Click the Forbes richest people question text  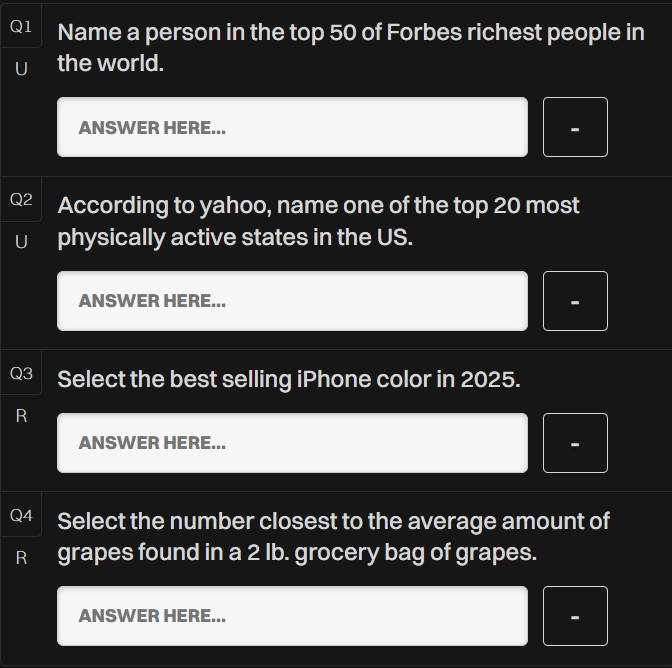(351, 48)
